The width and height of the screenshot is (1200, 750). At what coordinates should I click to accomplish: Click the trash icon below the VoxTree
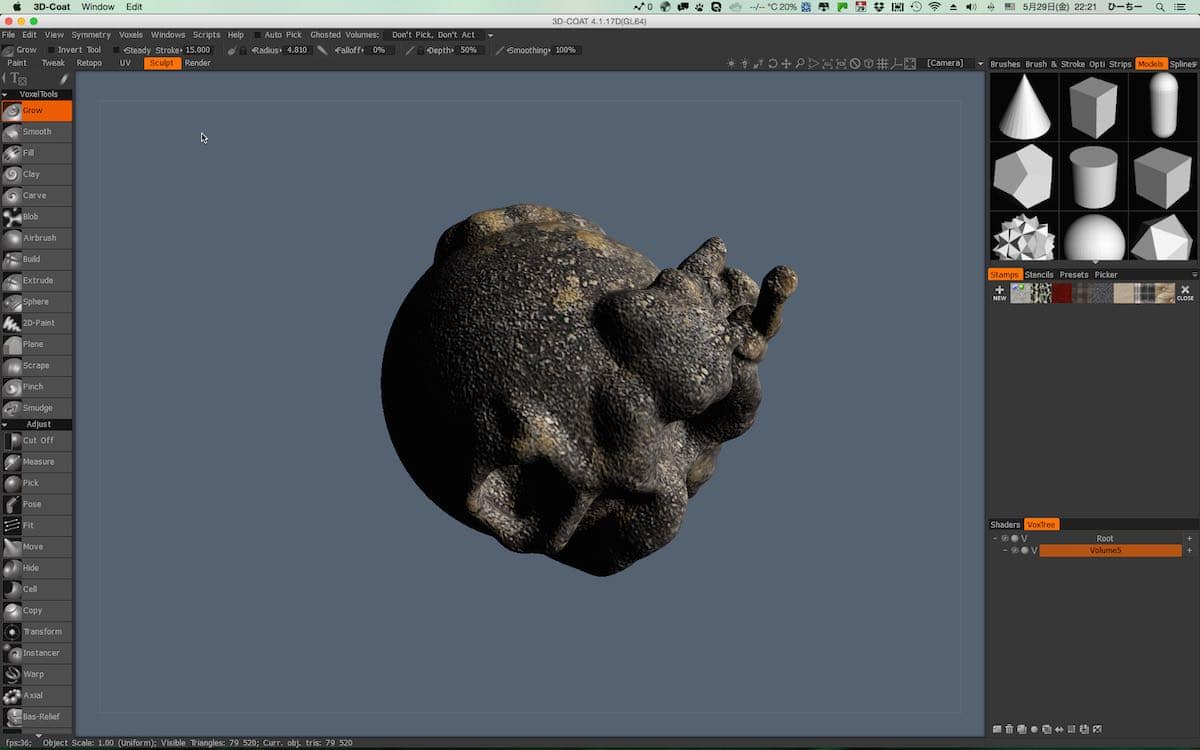[x=1008, y=729]
